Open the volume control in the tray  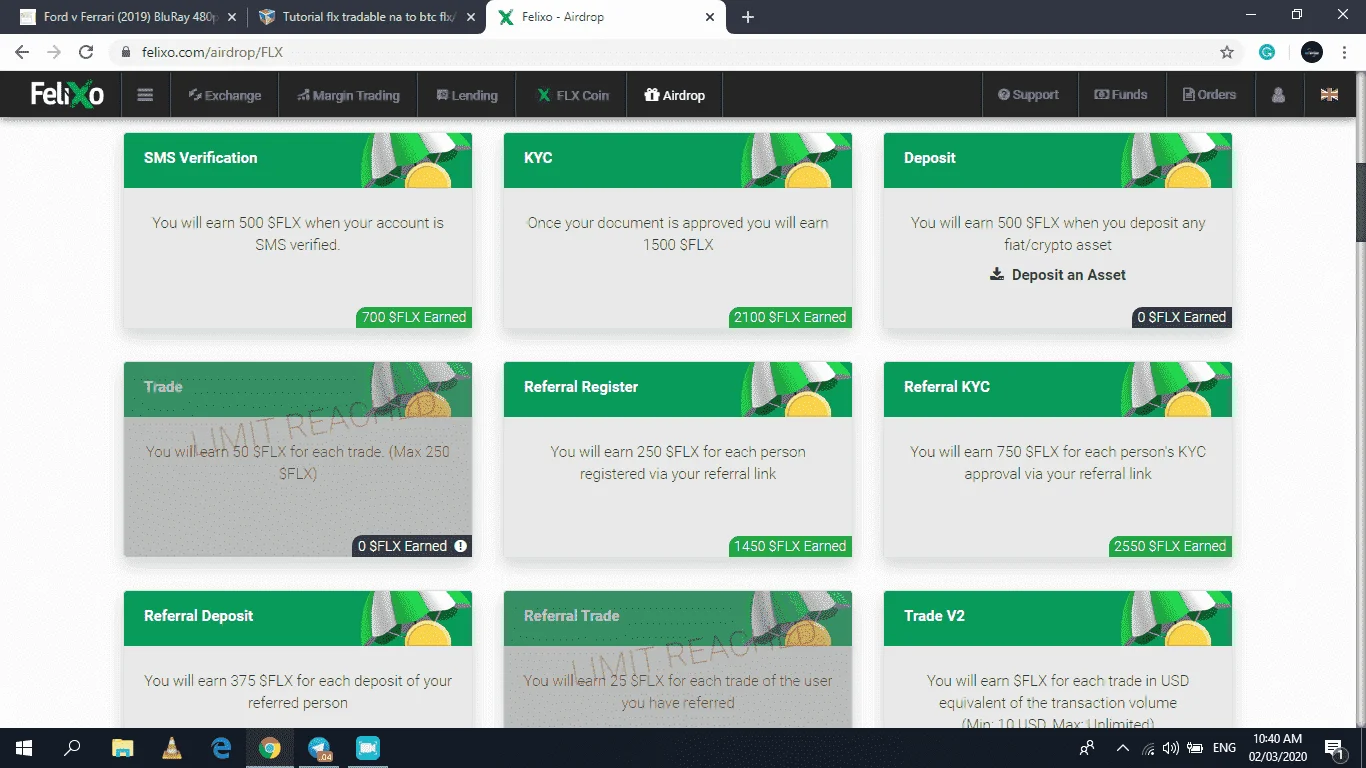1170,748
